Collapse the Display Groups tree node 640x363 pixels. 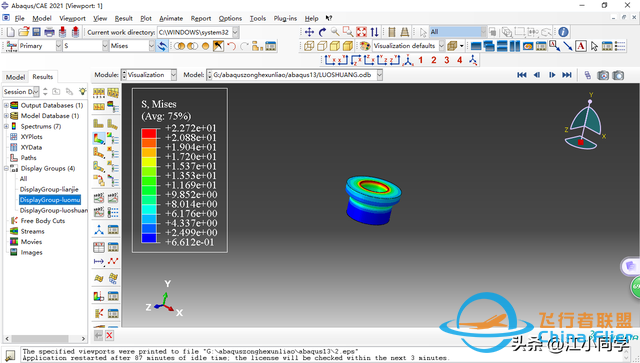click(6, 168)
